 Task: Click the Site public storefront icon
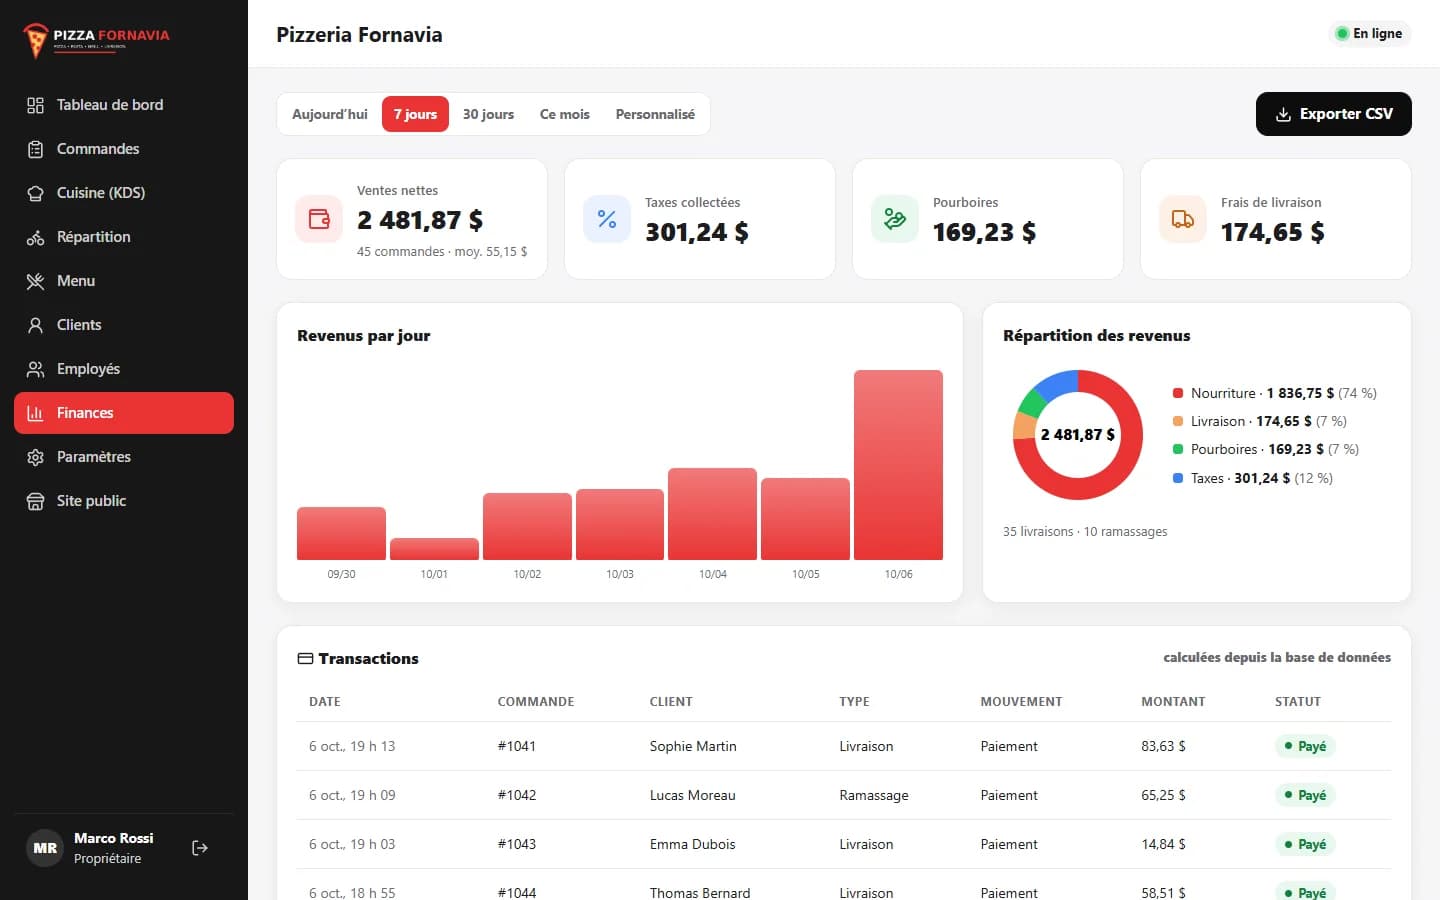[35, 501]
